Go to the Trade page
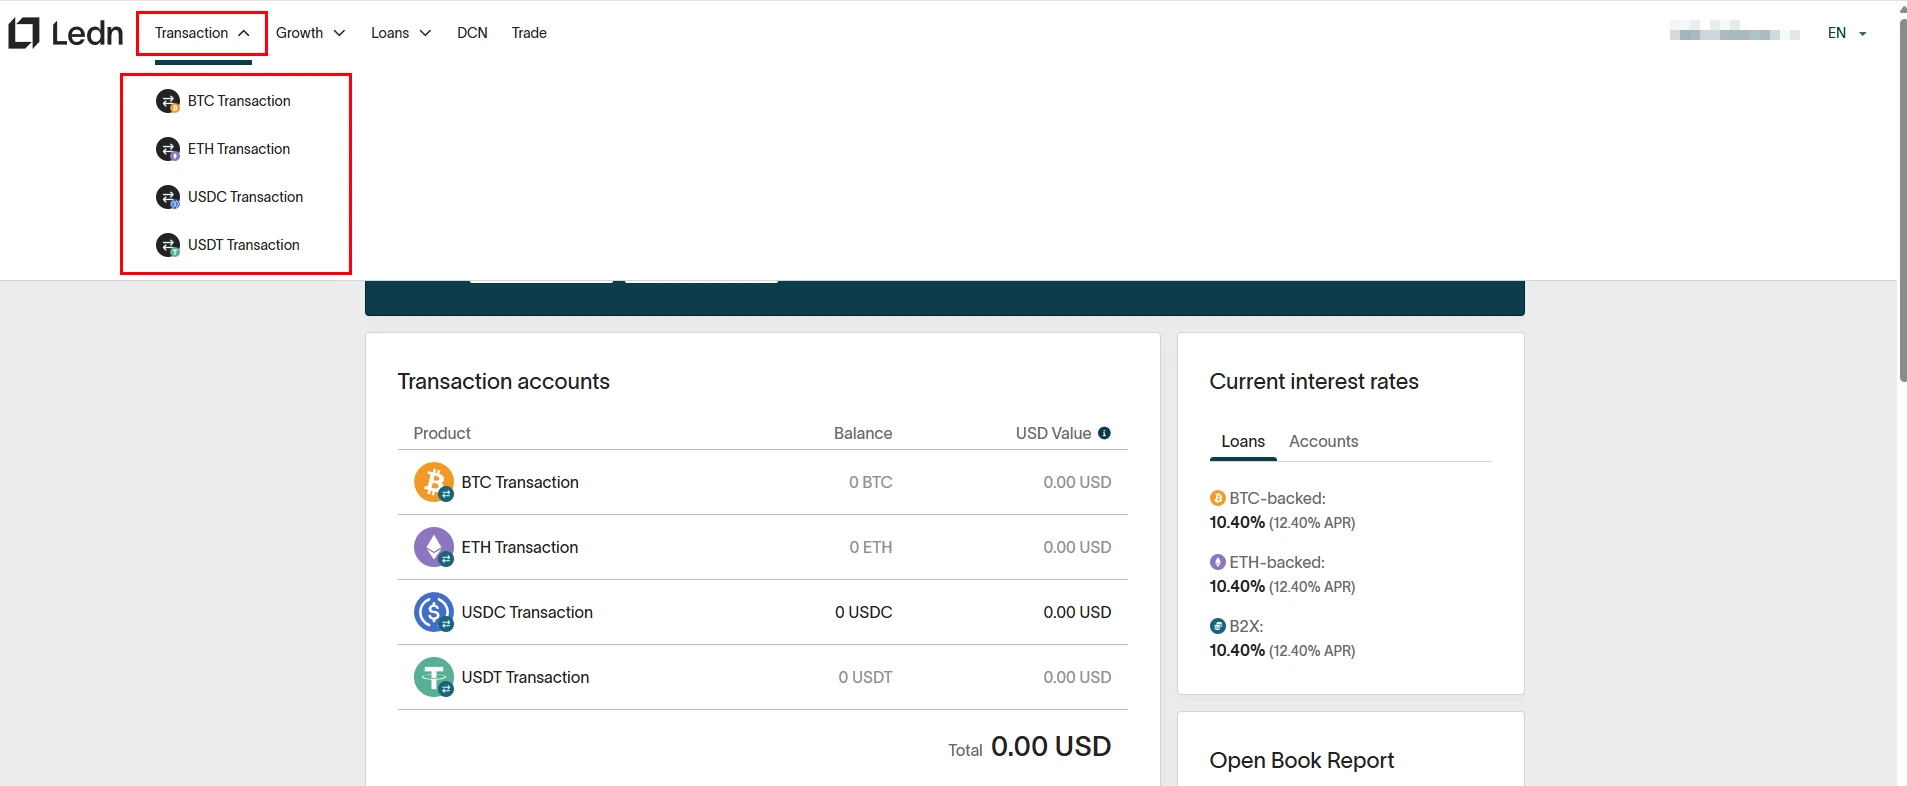This screenshot has width=1907, height=786. click(x=529, y=33)
